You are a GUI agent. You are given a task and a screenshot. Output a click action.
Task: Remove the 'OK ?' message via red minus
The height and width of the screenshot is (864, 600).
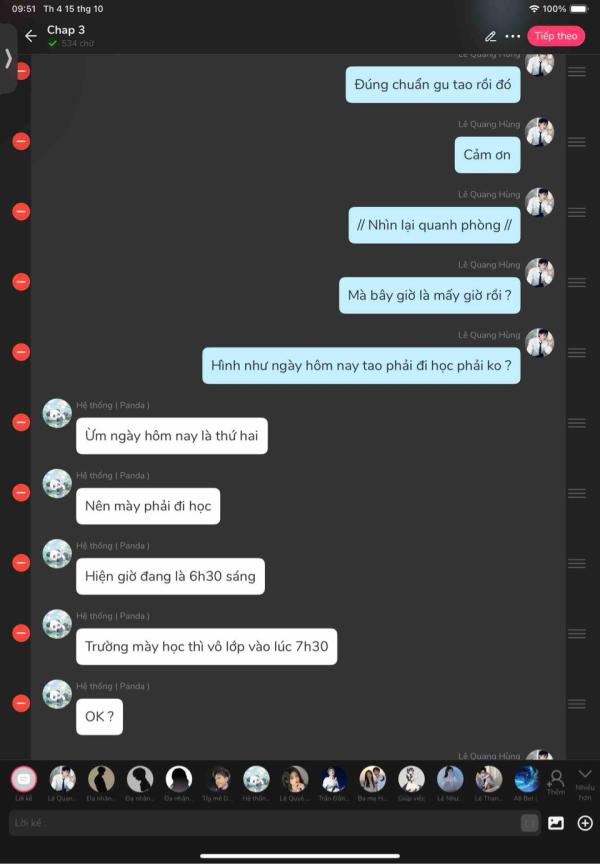tap(21, 703)
